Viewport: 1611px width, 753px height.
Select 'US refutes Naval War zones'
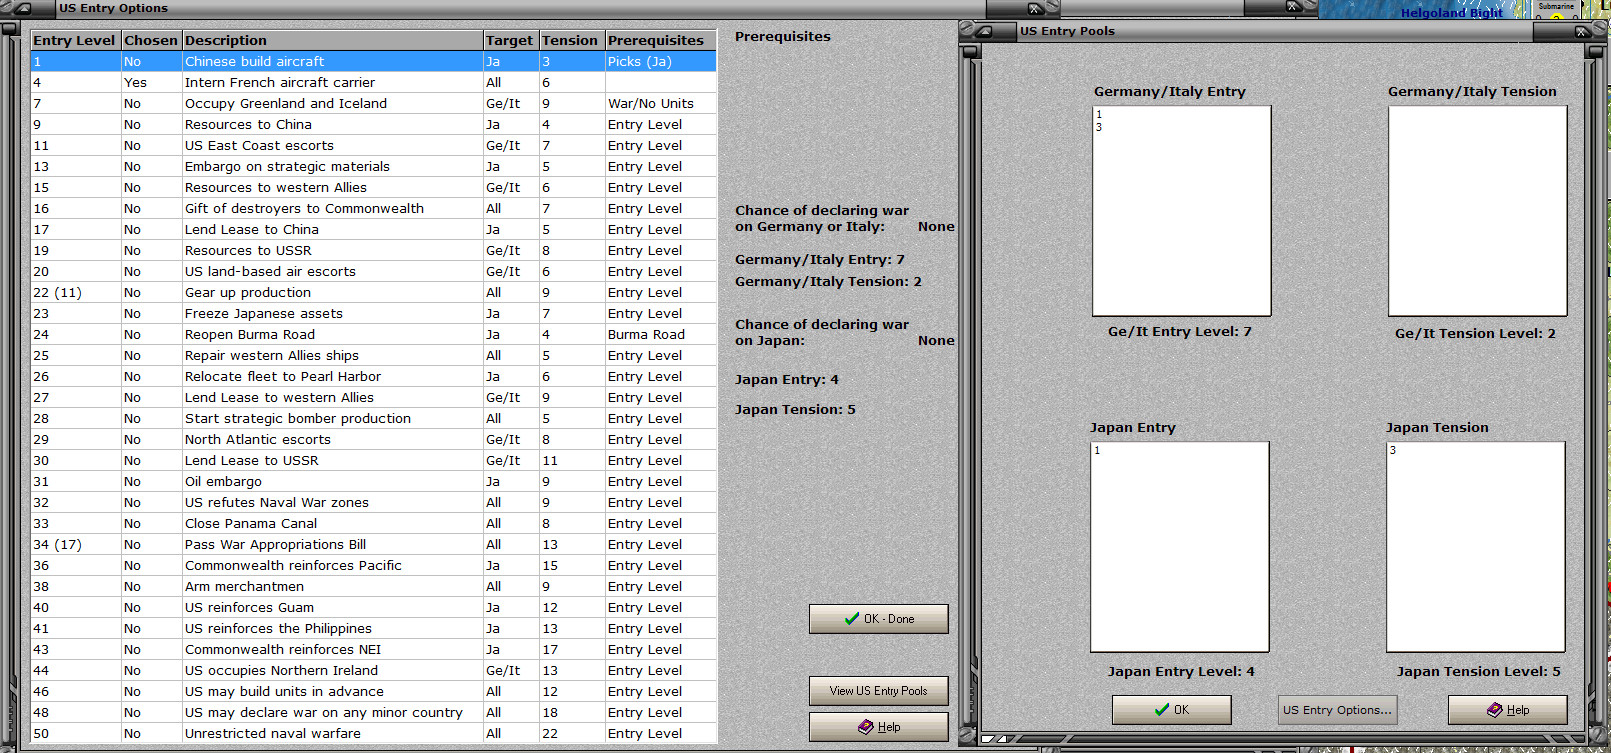tap(374, 502)
